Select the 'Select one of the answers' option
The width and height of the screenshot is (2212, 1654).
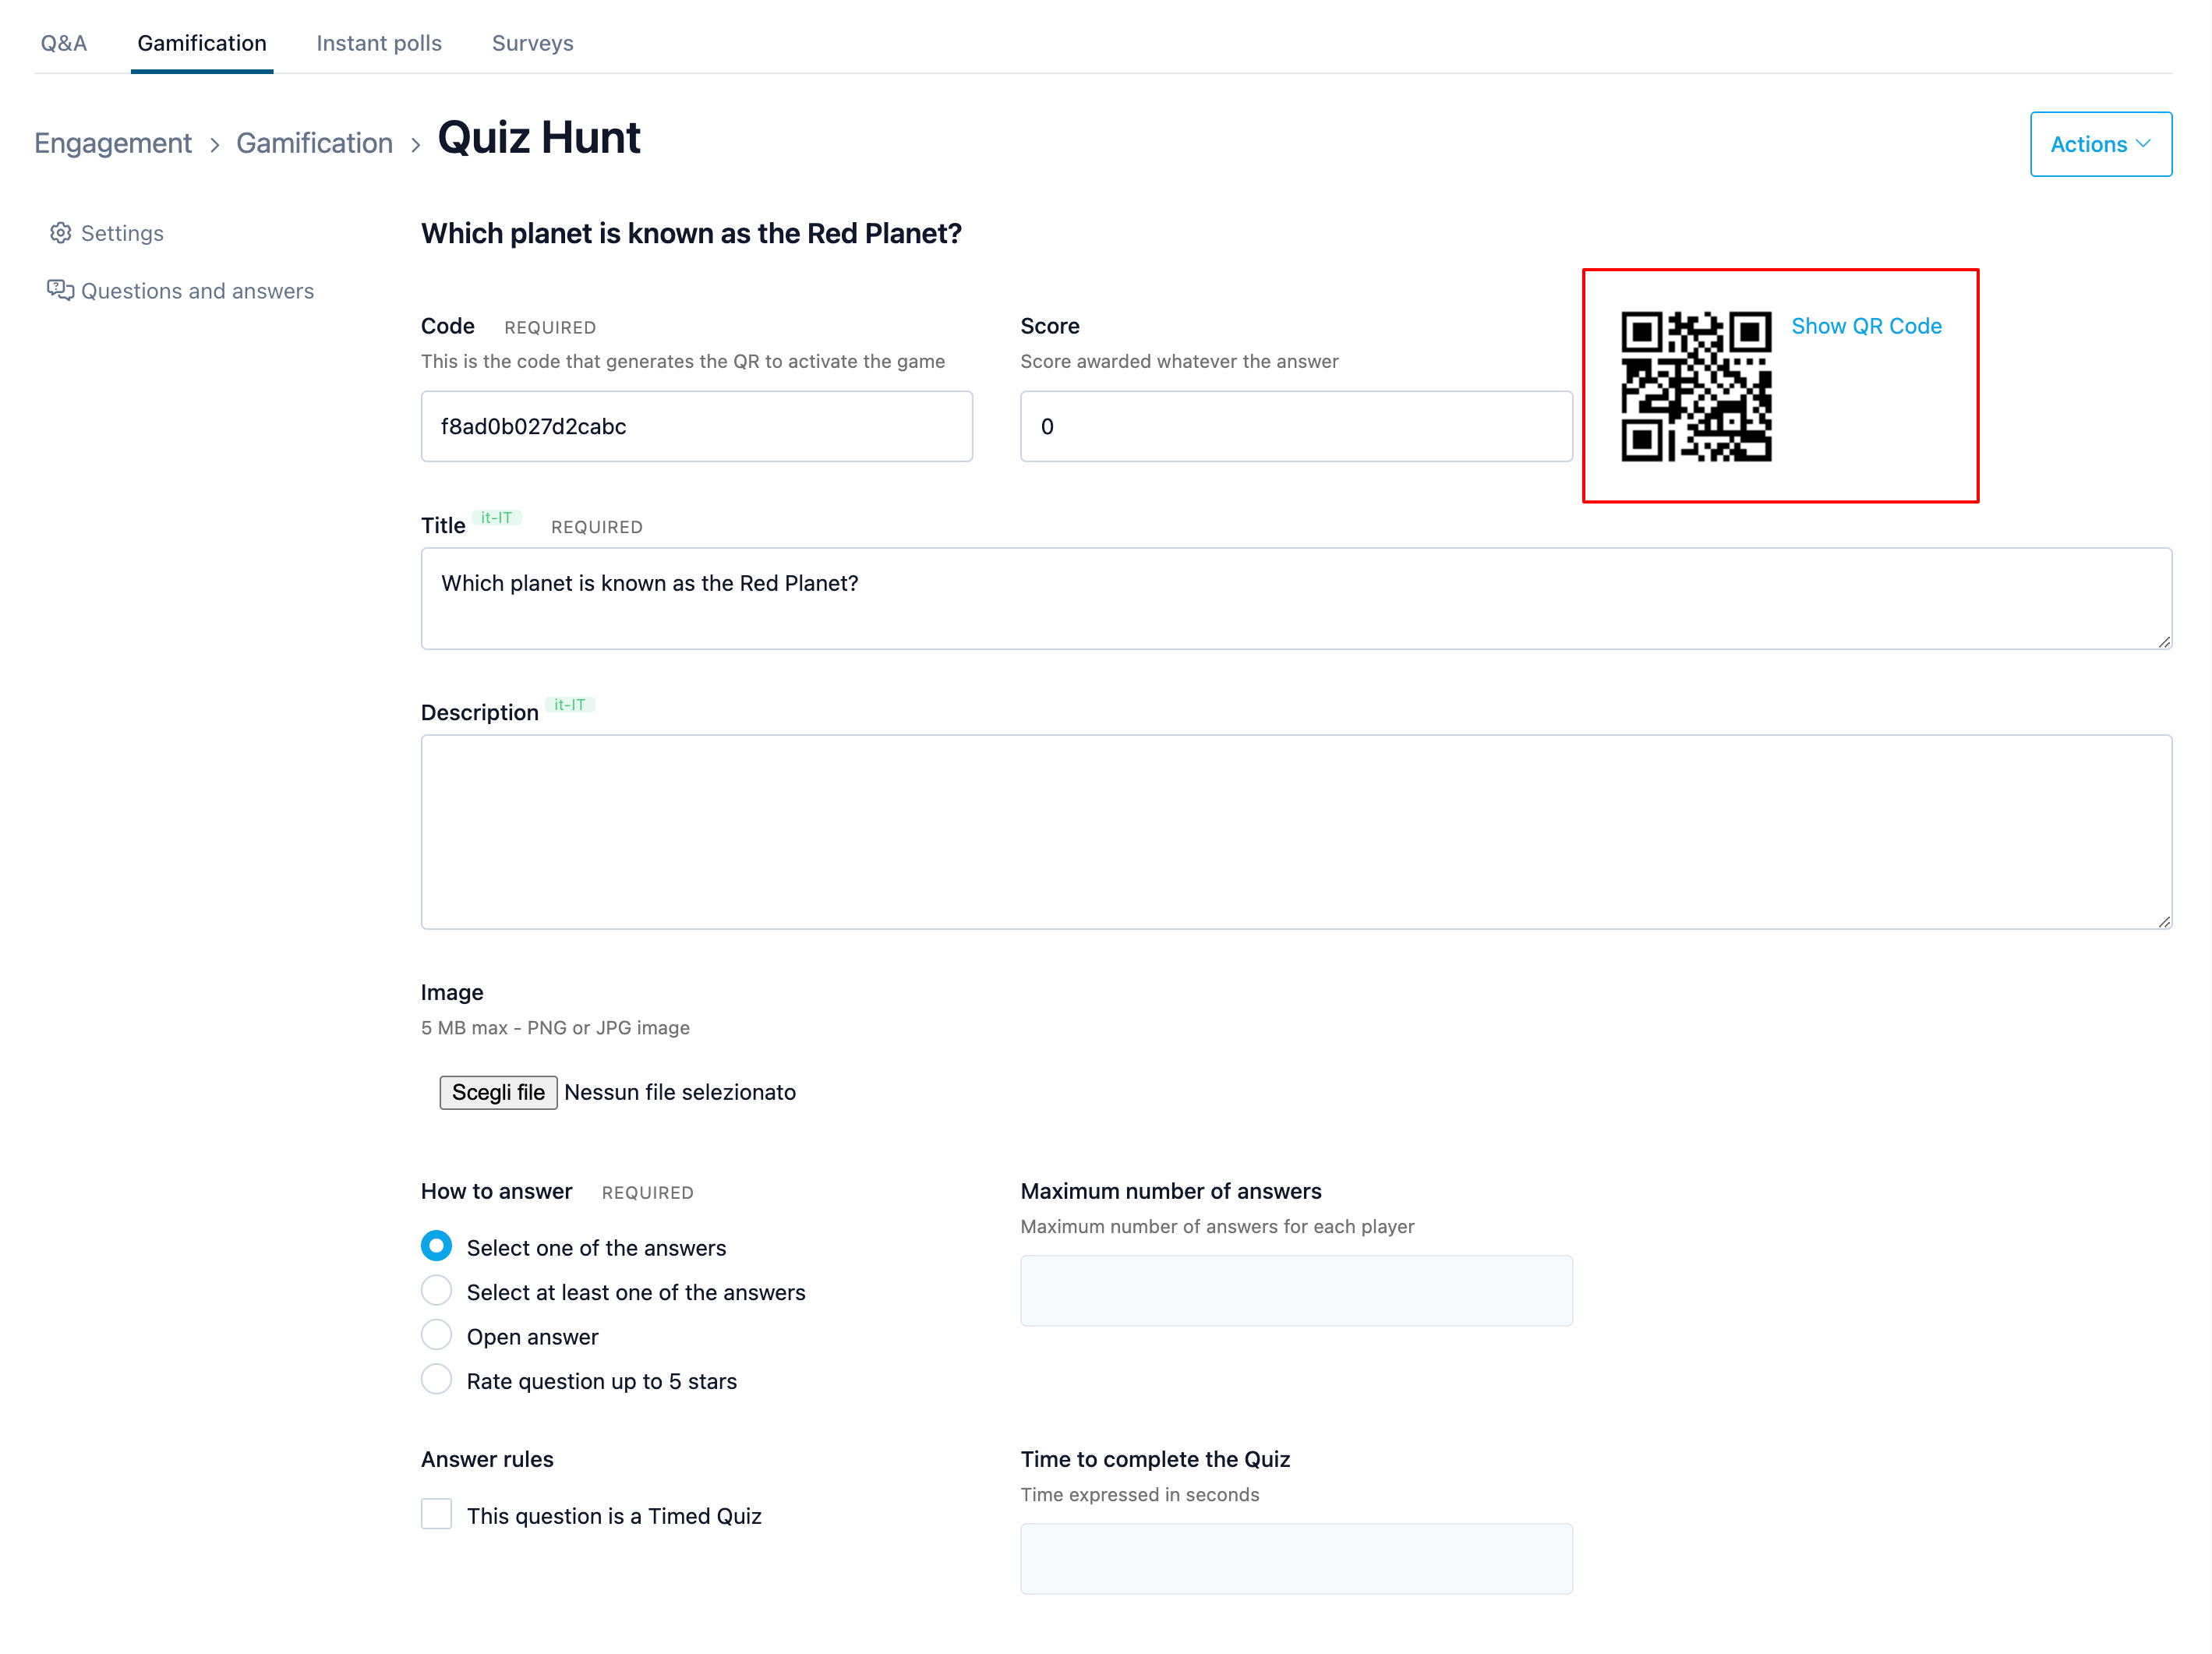[436, 1246]
